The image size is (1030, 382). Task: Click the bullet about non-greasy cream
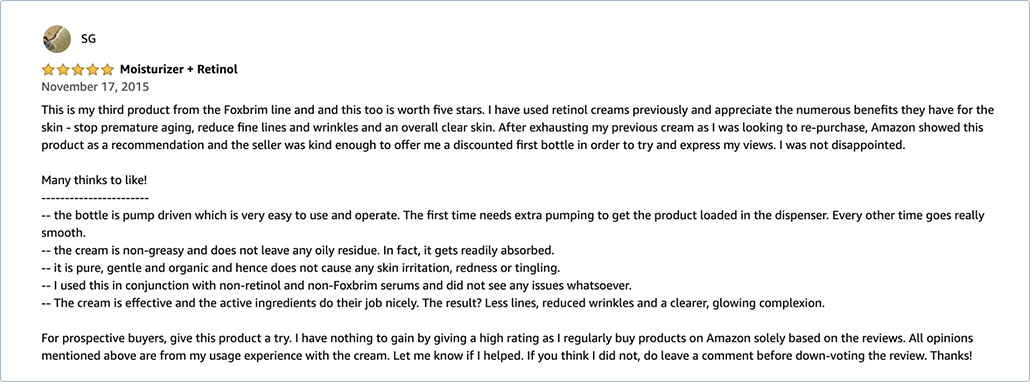pyautogui.click(x=299, y=251)
